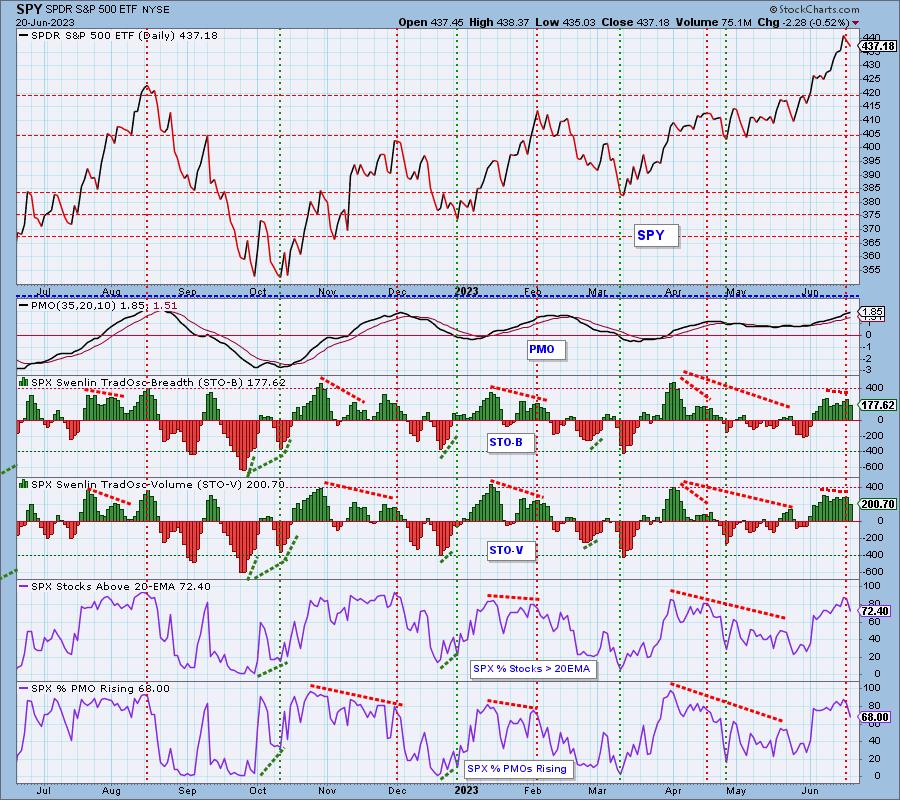Click the Jul label on bottom time axis
This screenshot has height=800, width=900.
44,791
